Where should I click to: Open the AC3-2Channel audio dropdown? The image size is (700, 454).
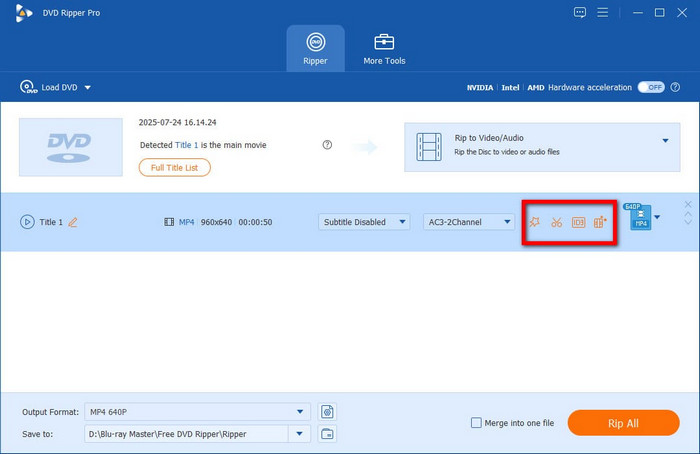[468, 222]
